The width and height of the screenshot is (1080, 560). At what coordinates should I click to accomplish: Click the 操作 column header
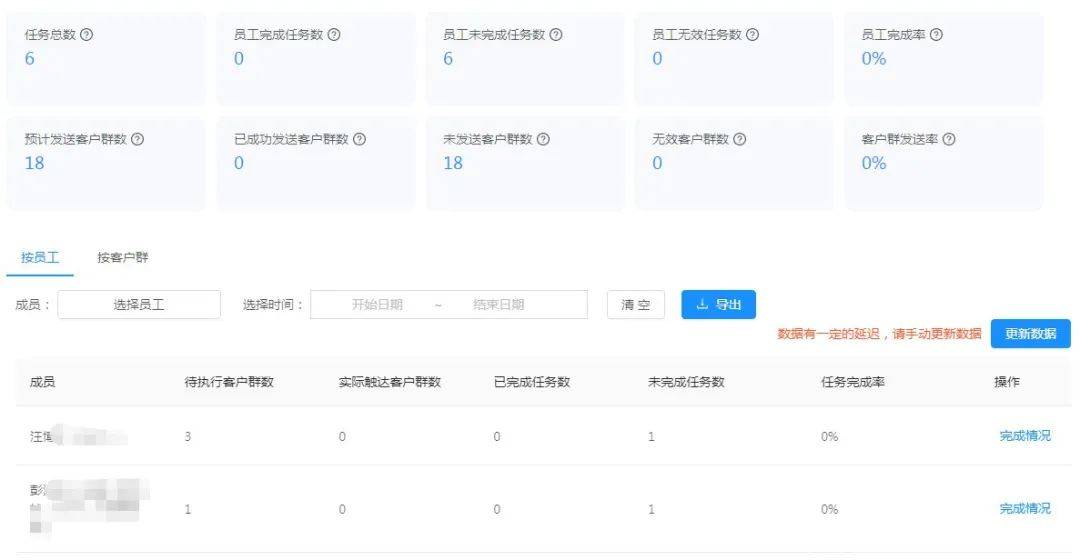[1007, 382]
